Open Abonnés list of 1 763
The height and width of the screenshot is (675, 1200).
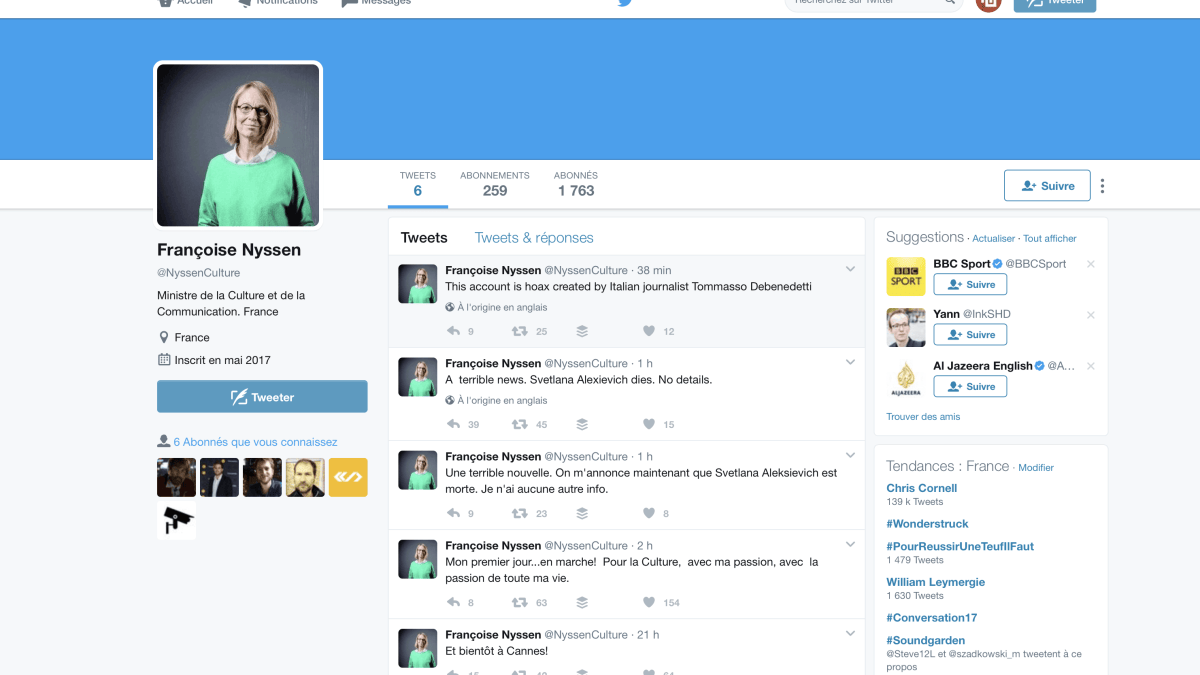576,184
